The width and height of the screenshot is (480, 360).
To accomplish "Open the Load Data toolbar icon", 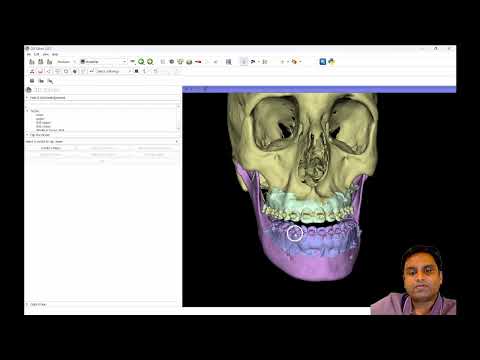I will (x=32, y=62).
